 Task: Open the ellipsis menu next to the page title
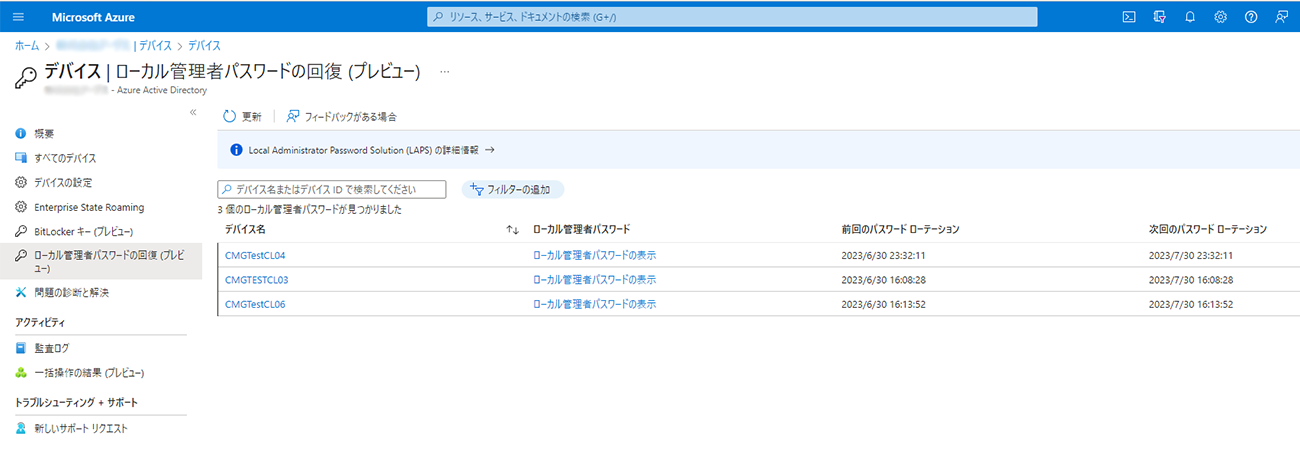click(445, 72)
